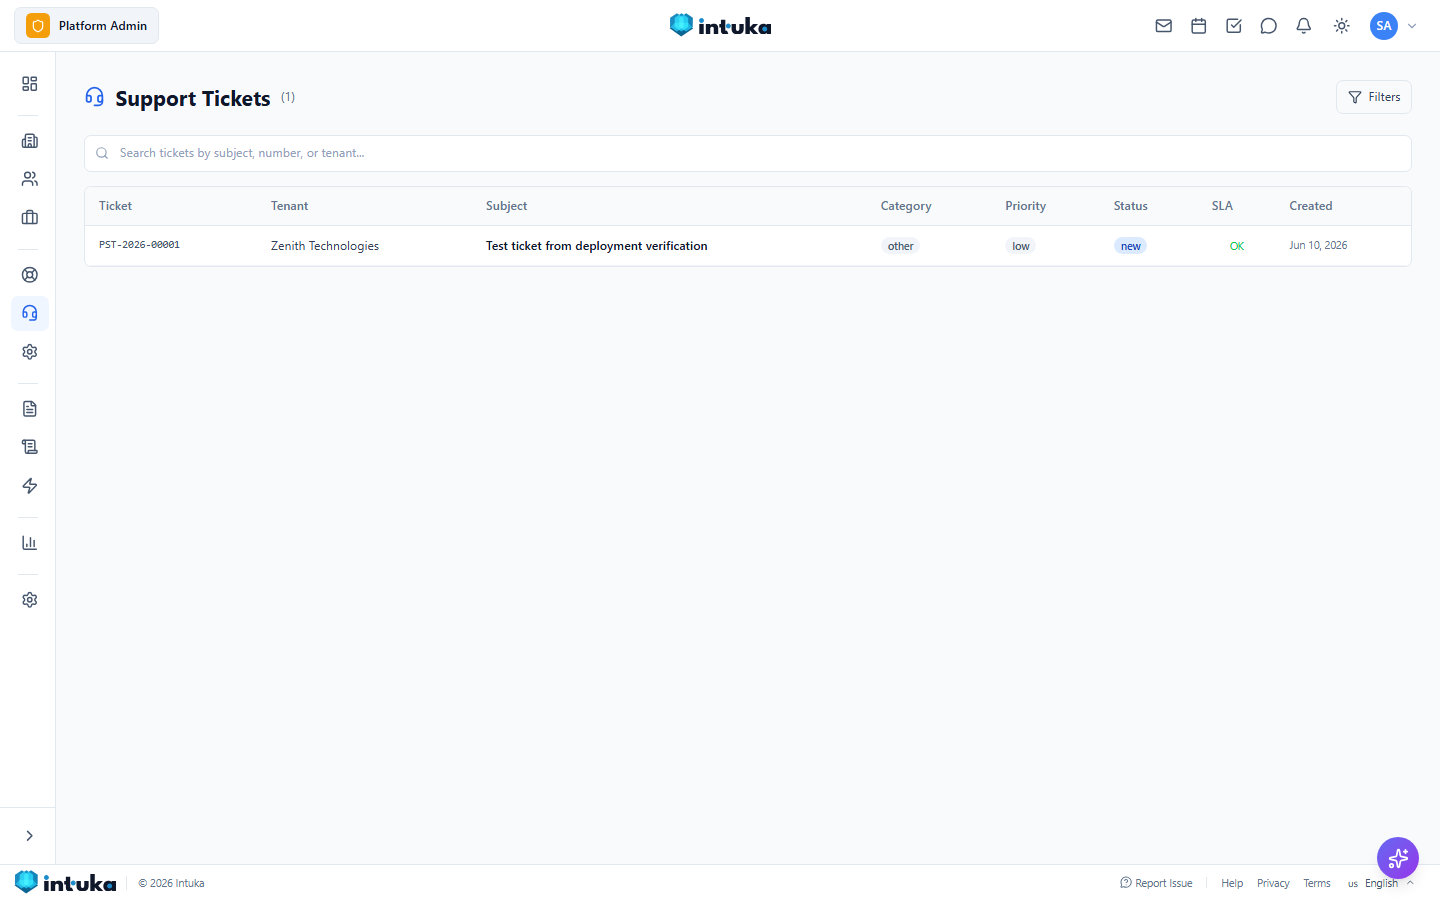
Task: Open the mail envelope icon in top bar
Action: (x=1164, y=26)
